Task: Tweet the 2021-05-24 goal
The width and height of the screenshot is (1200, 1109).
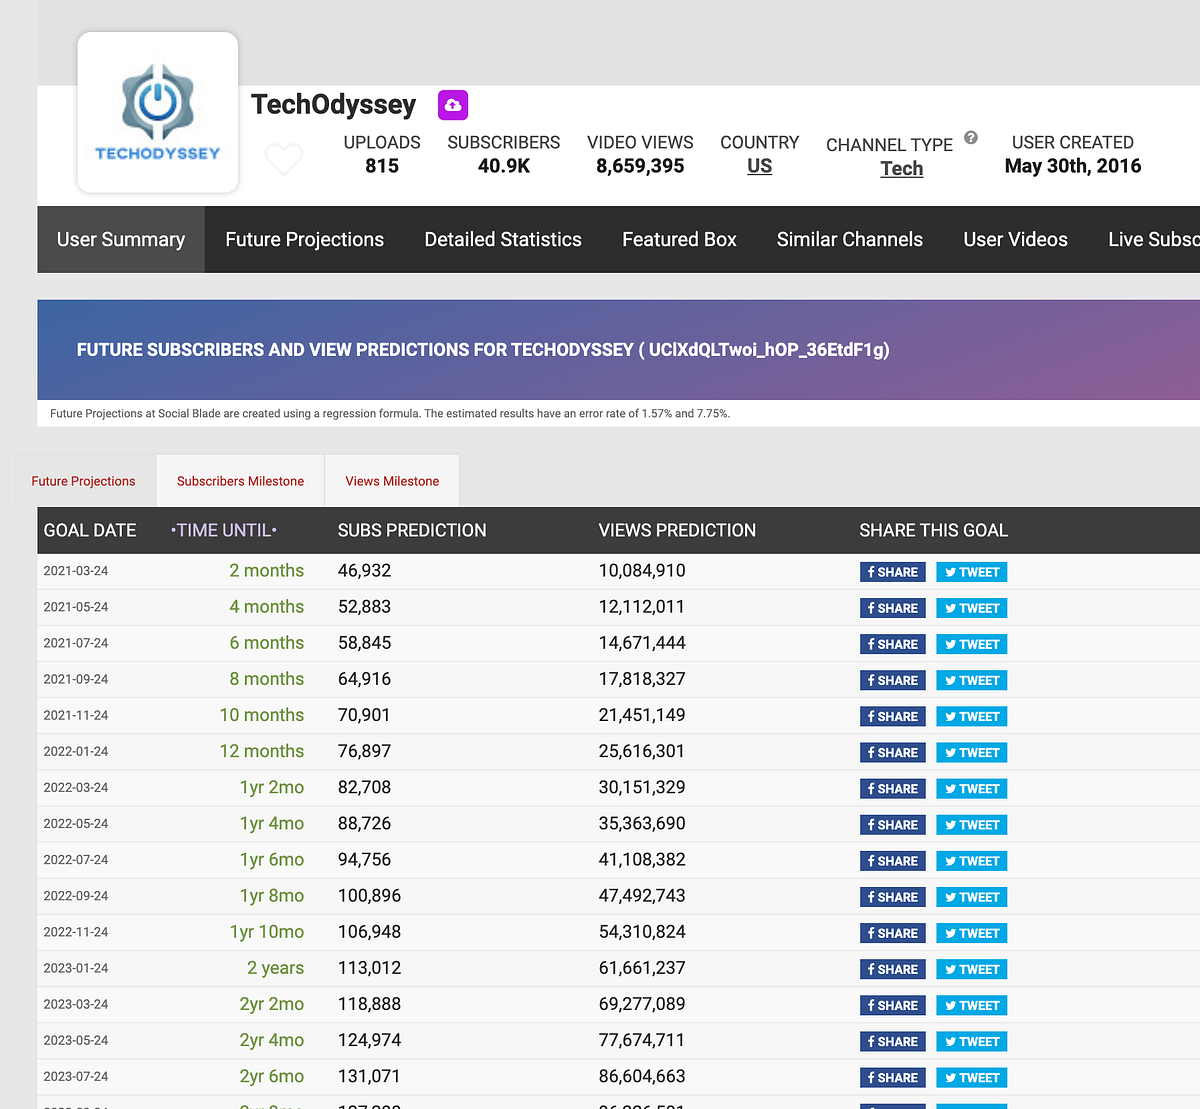Action: (972, 608)
